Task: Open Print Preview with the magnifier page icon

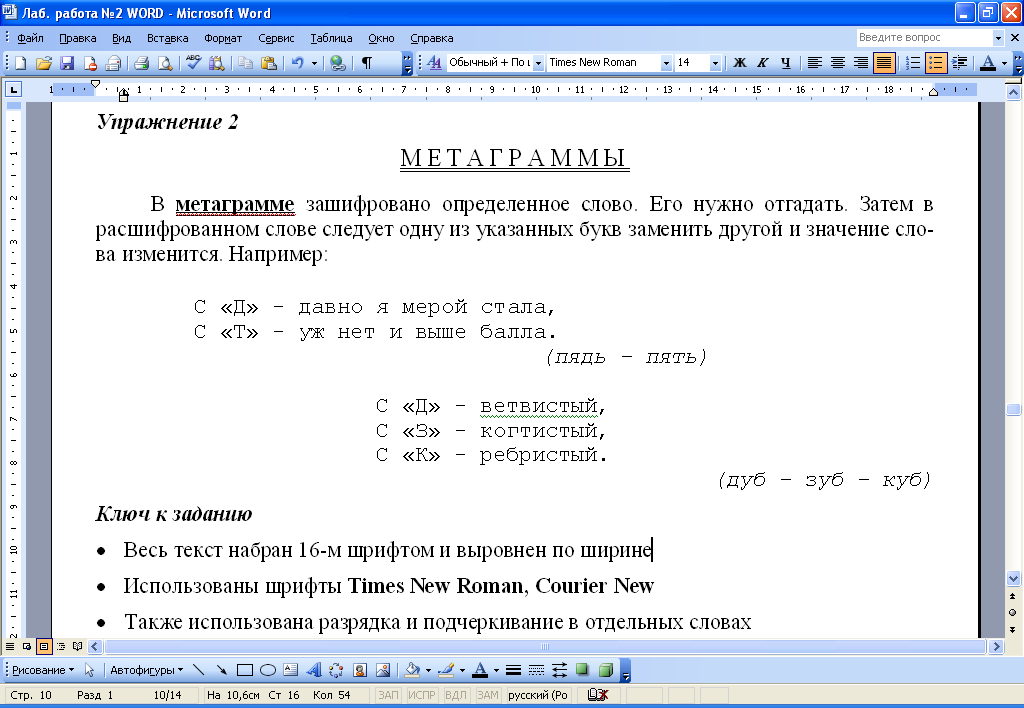Action: pyautogui.click(x=165, y=63)
